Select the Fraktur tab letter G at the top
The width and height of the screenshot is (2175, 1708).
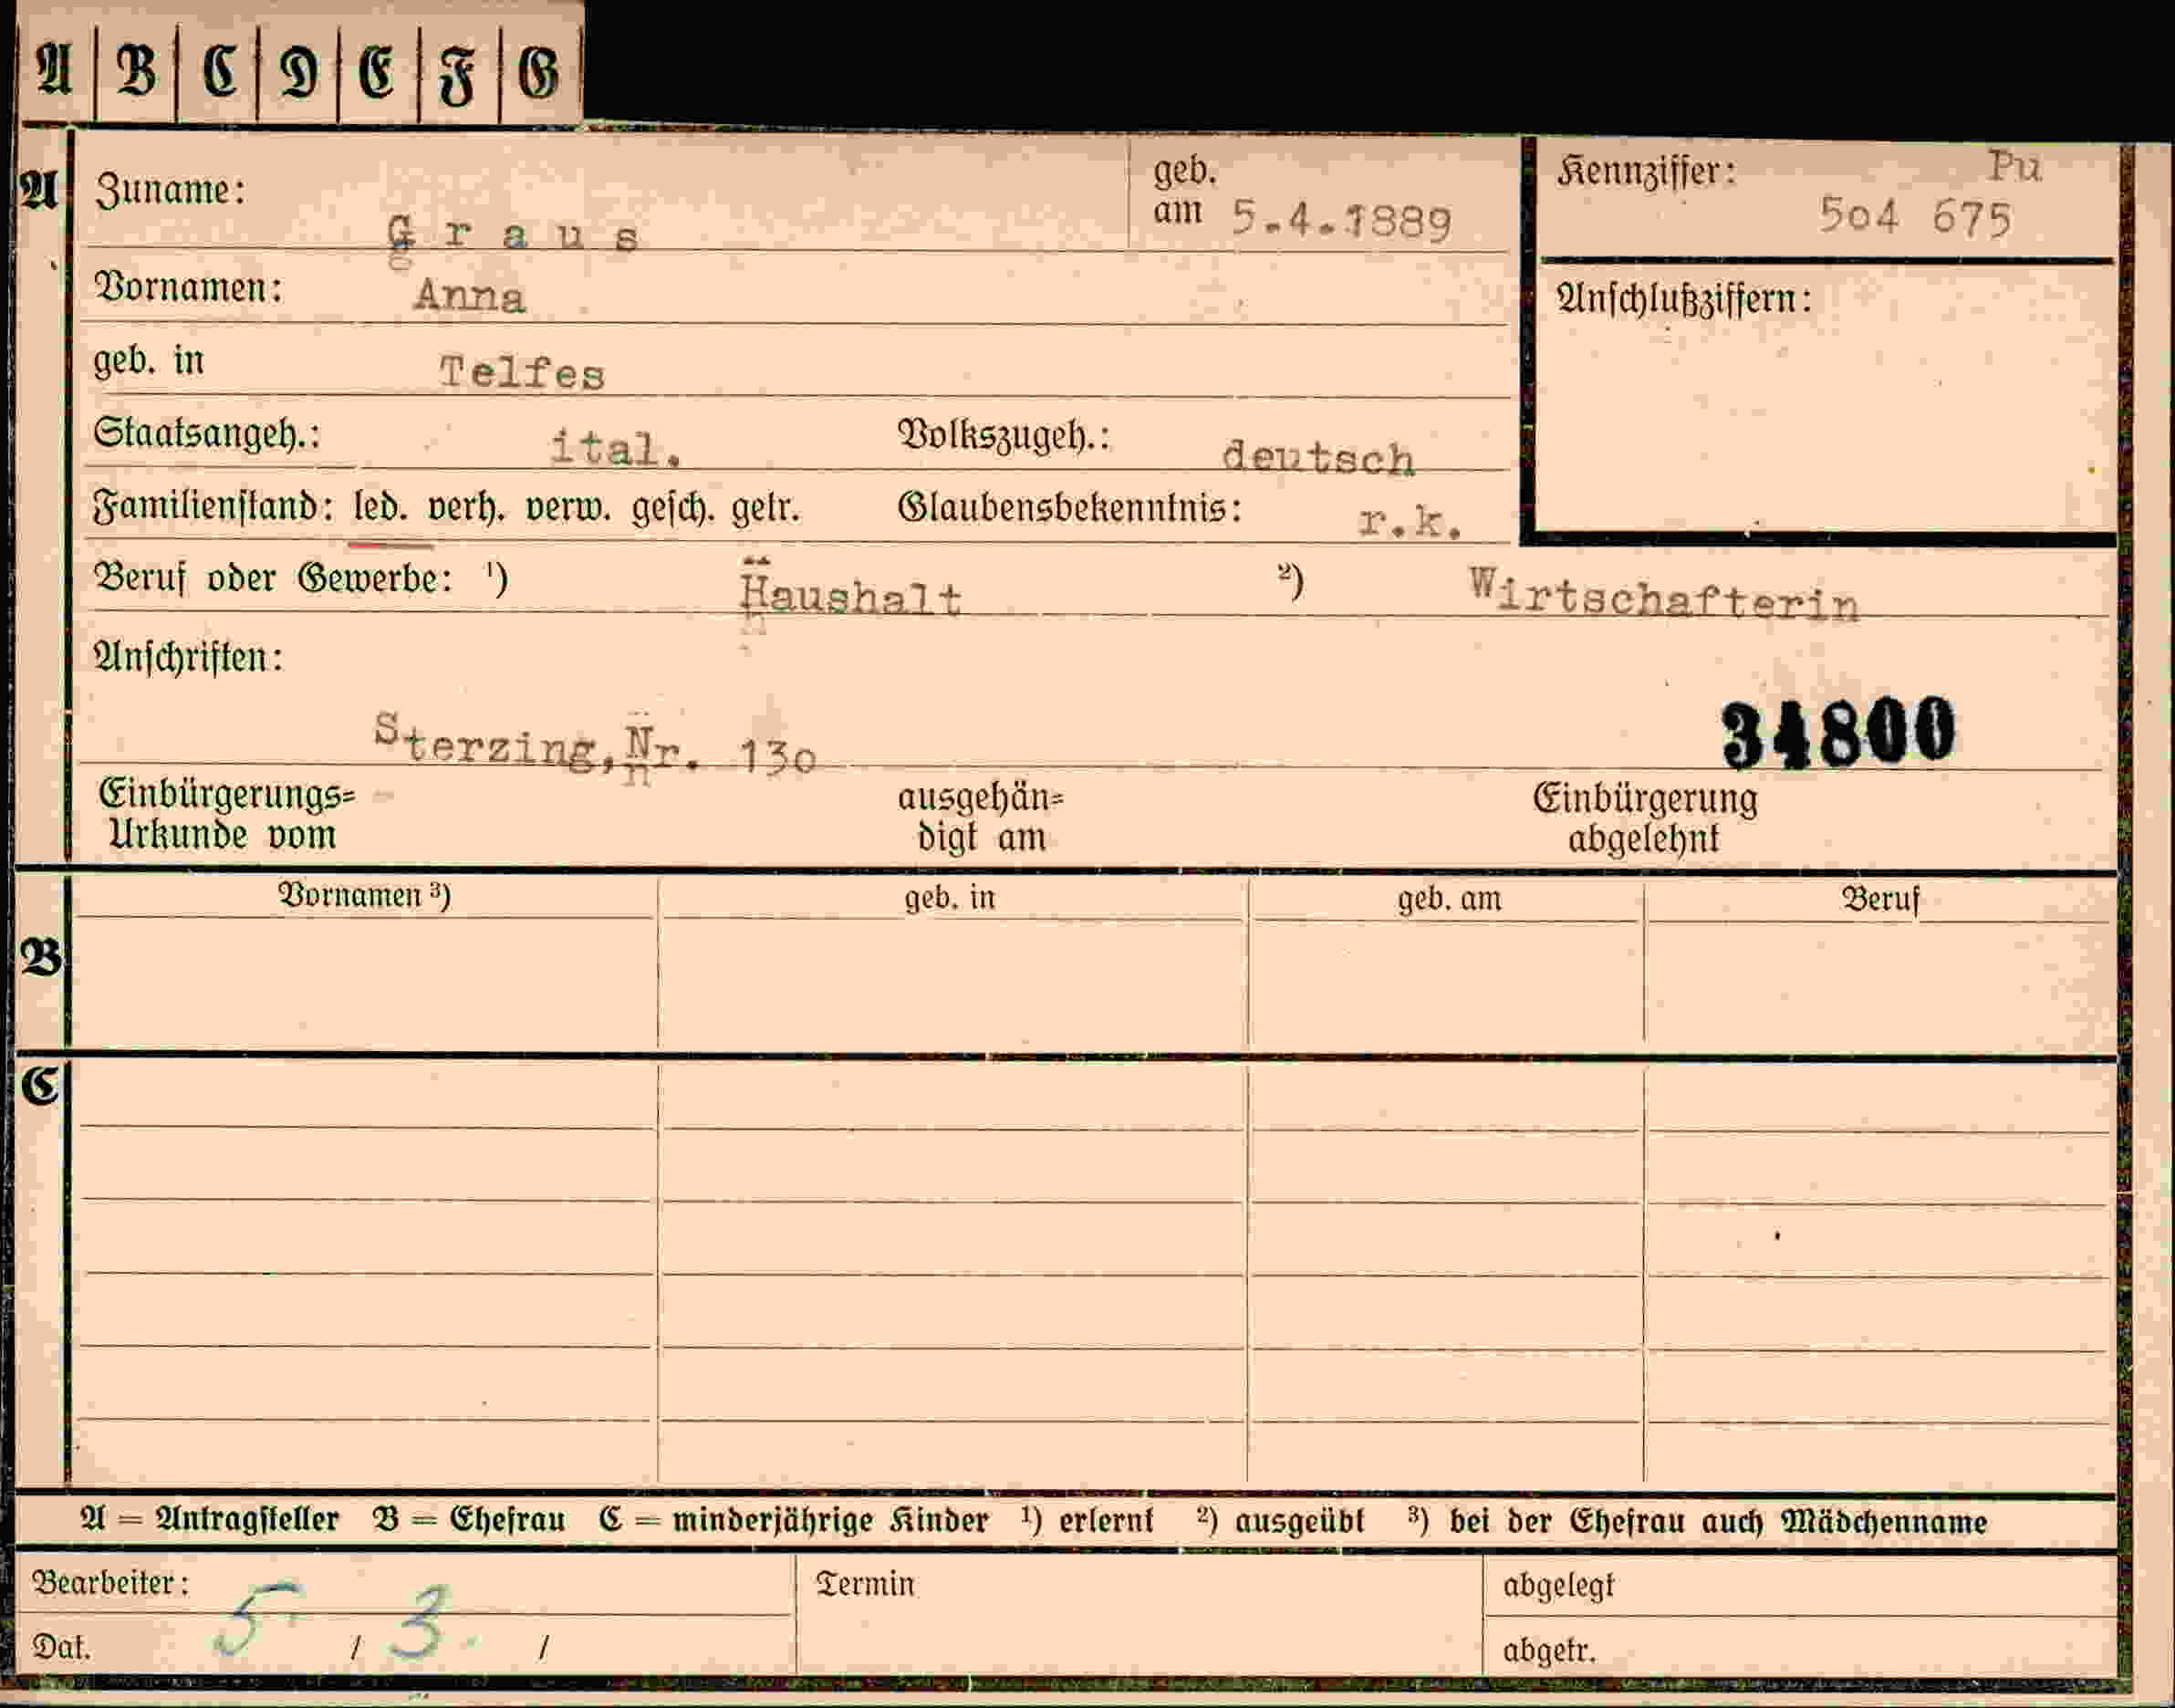click(539, 75)
